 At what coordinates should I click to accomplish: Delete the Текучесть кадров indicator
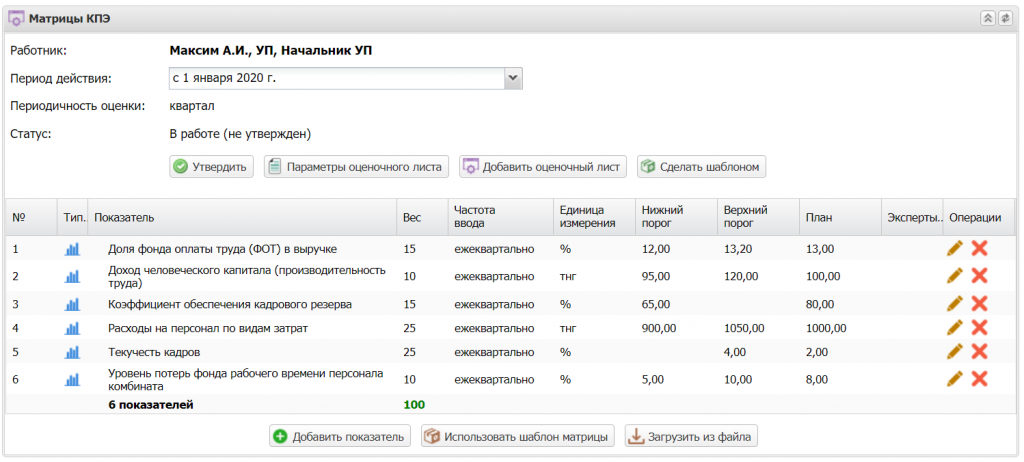coord(979,352)
